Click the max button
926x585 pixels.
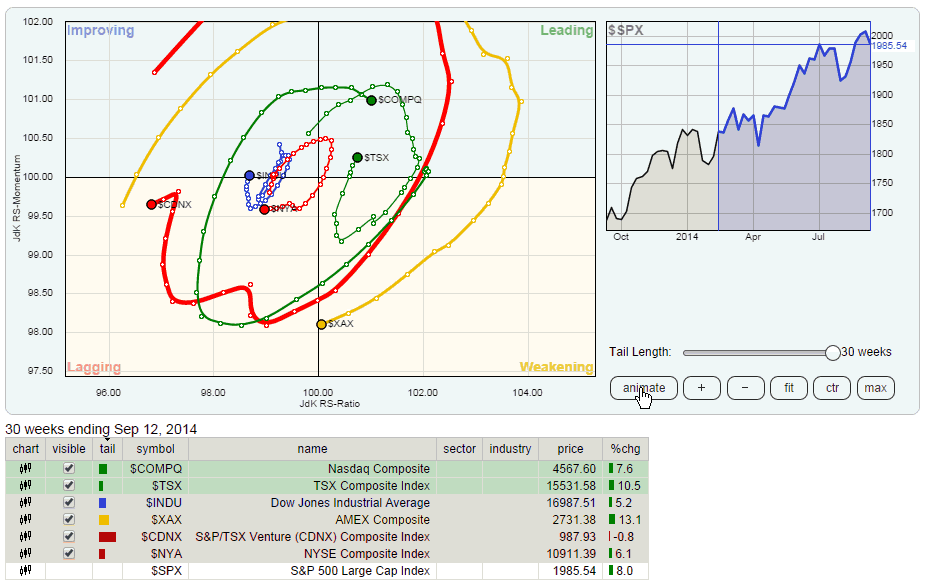click(x=876, y=388)
